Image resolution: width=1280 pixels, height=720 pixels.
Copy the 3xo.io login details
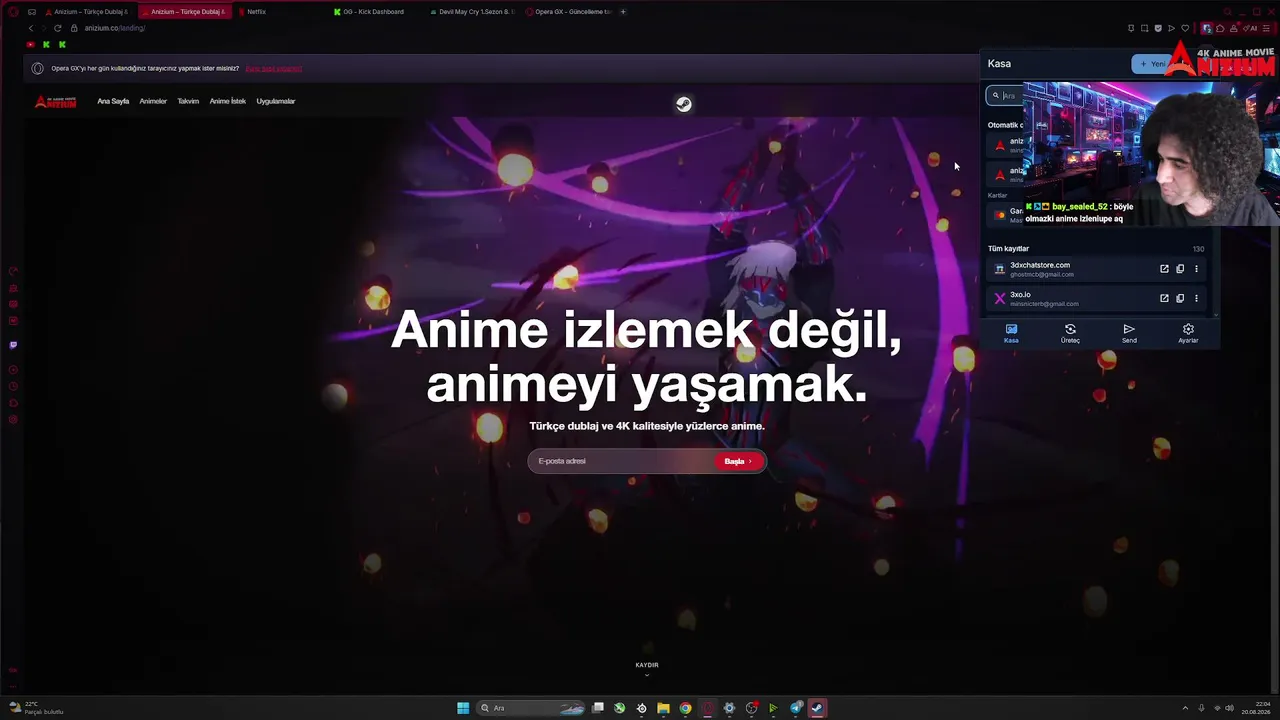click(x=1180, y=298)
